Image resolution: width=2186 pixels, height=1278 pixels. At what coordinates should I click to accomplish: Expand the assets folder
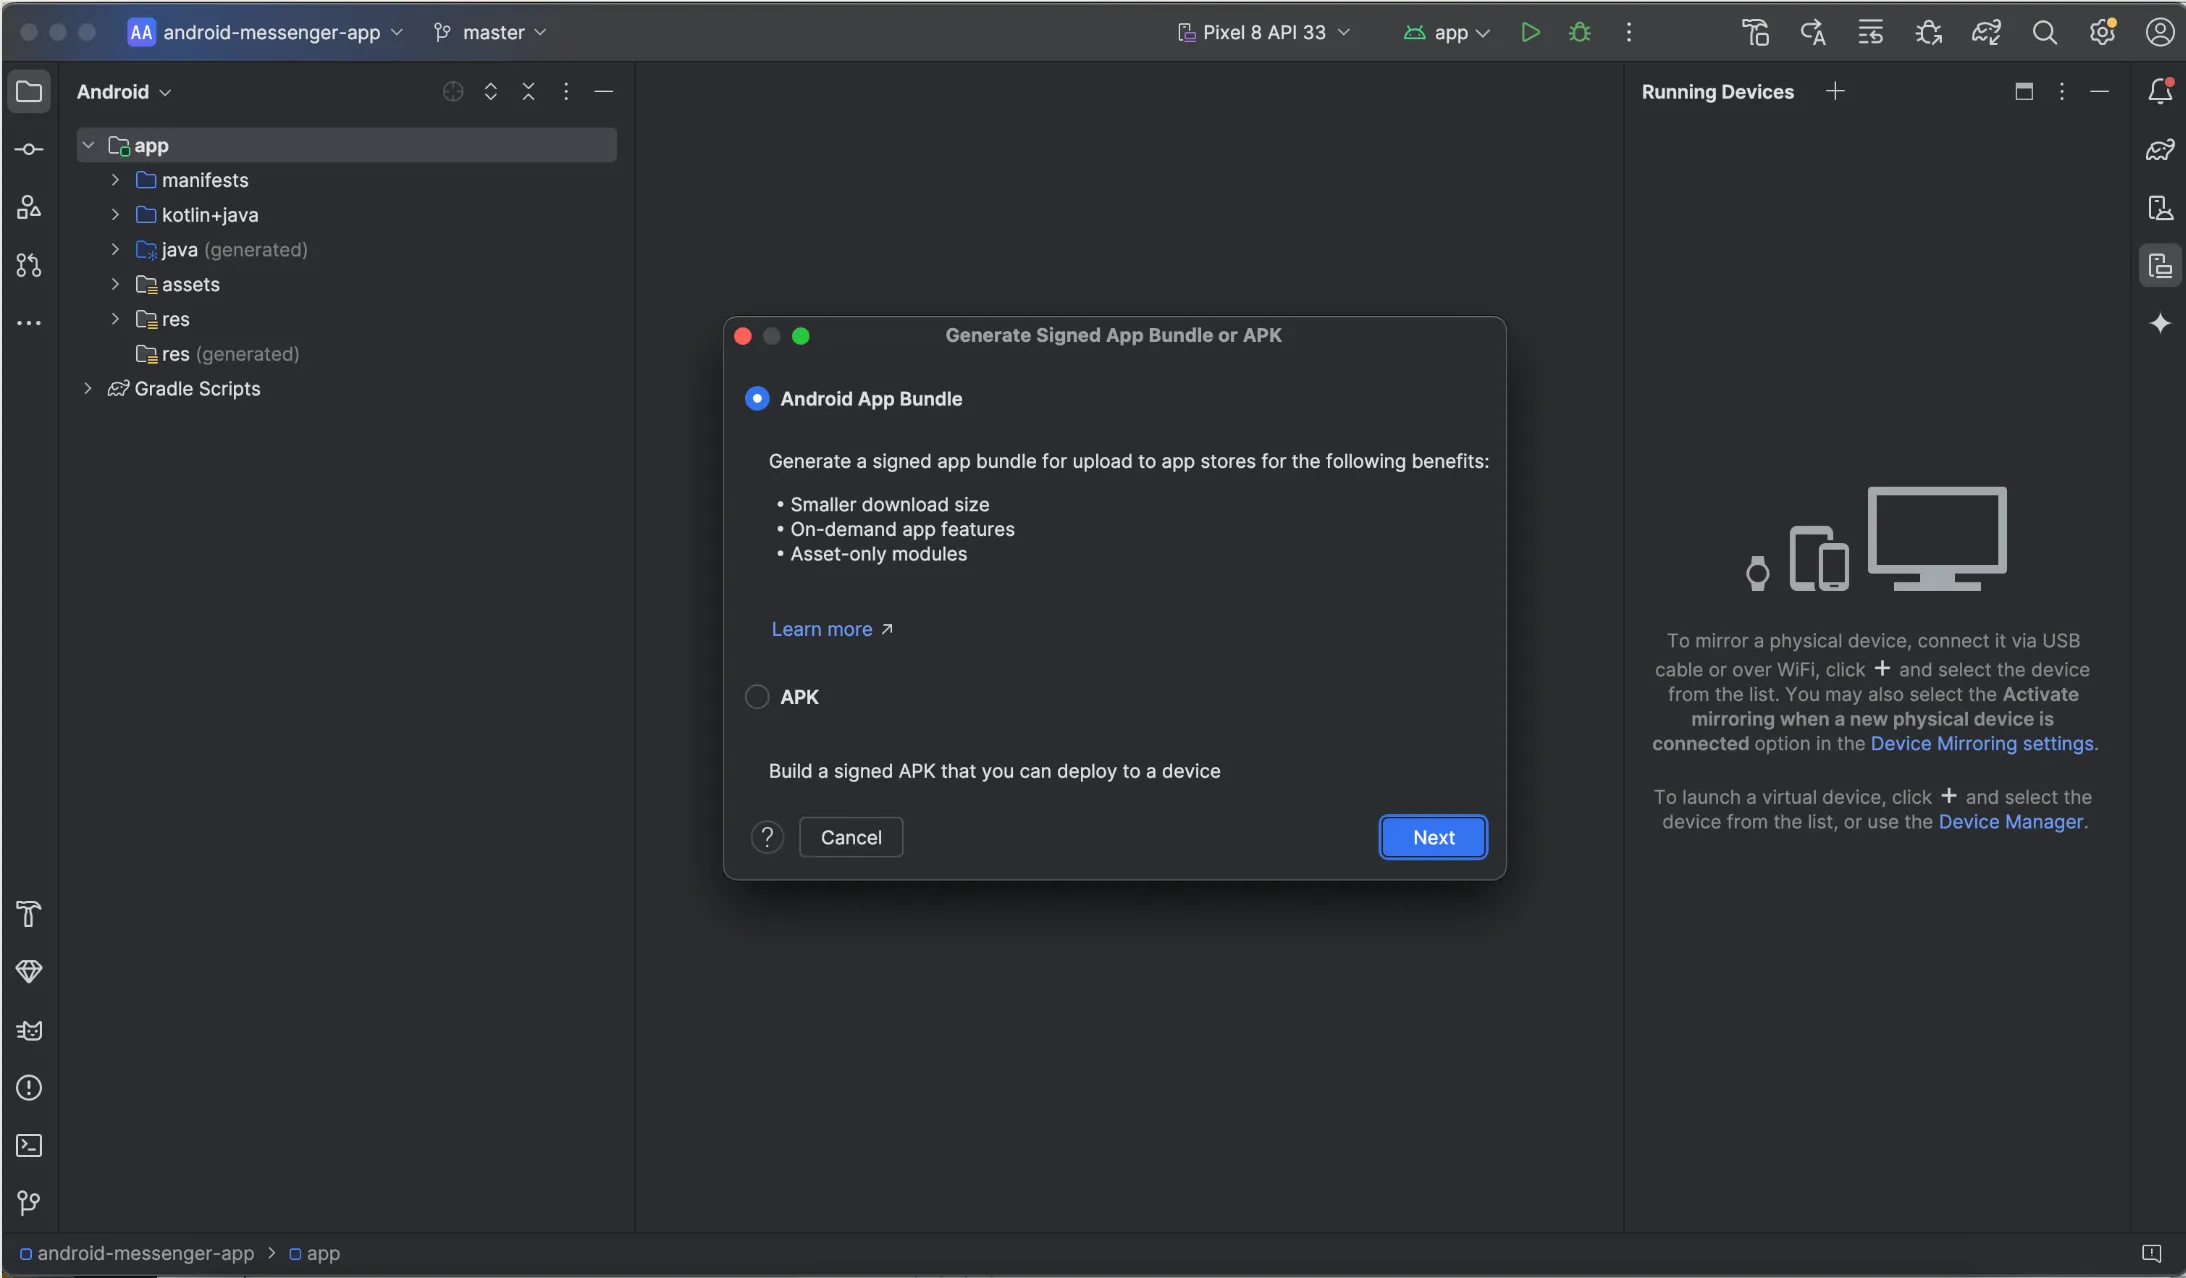(x=115, y=284)
